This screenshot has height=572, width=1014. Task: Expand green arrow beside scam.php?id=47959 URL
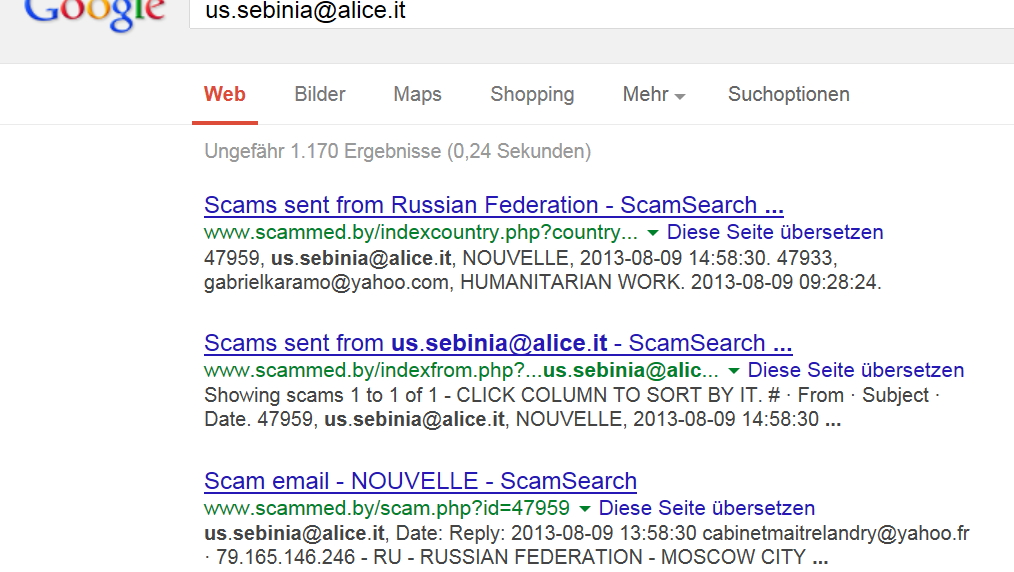pyautogui.click(x=585, y=509)
